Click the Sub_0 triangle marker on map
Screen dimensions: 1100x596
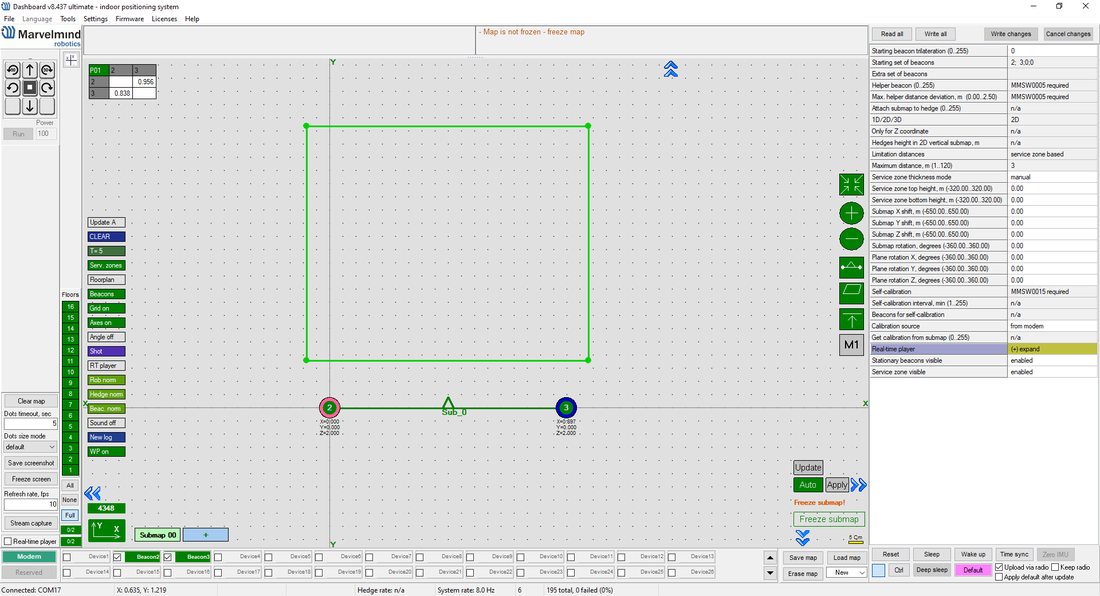click(448, 403)
